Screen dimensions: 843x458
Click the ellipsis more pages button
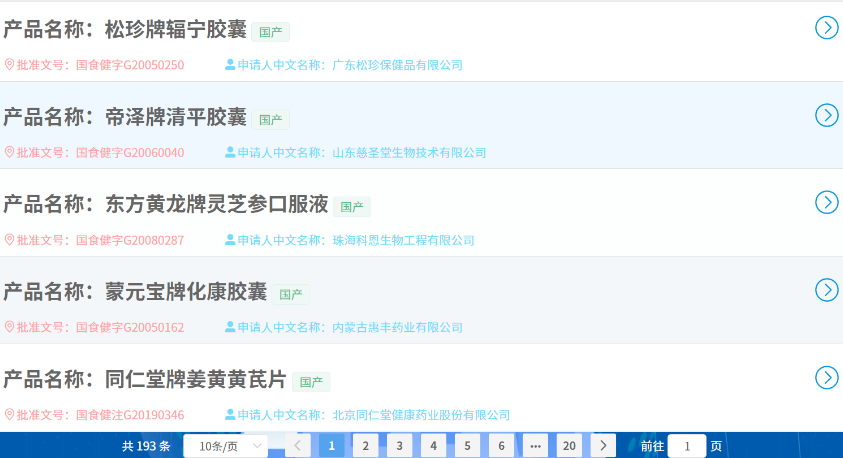coord(535,446)
